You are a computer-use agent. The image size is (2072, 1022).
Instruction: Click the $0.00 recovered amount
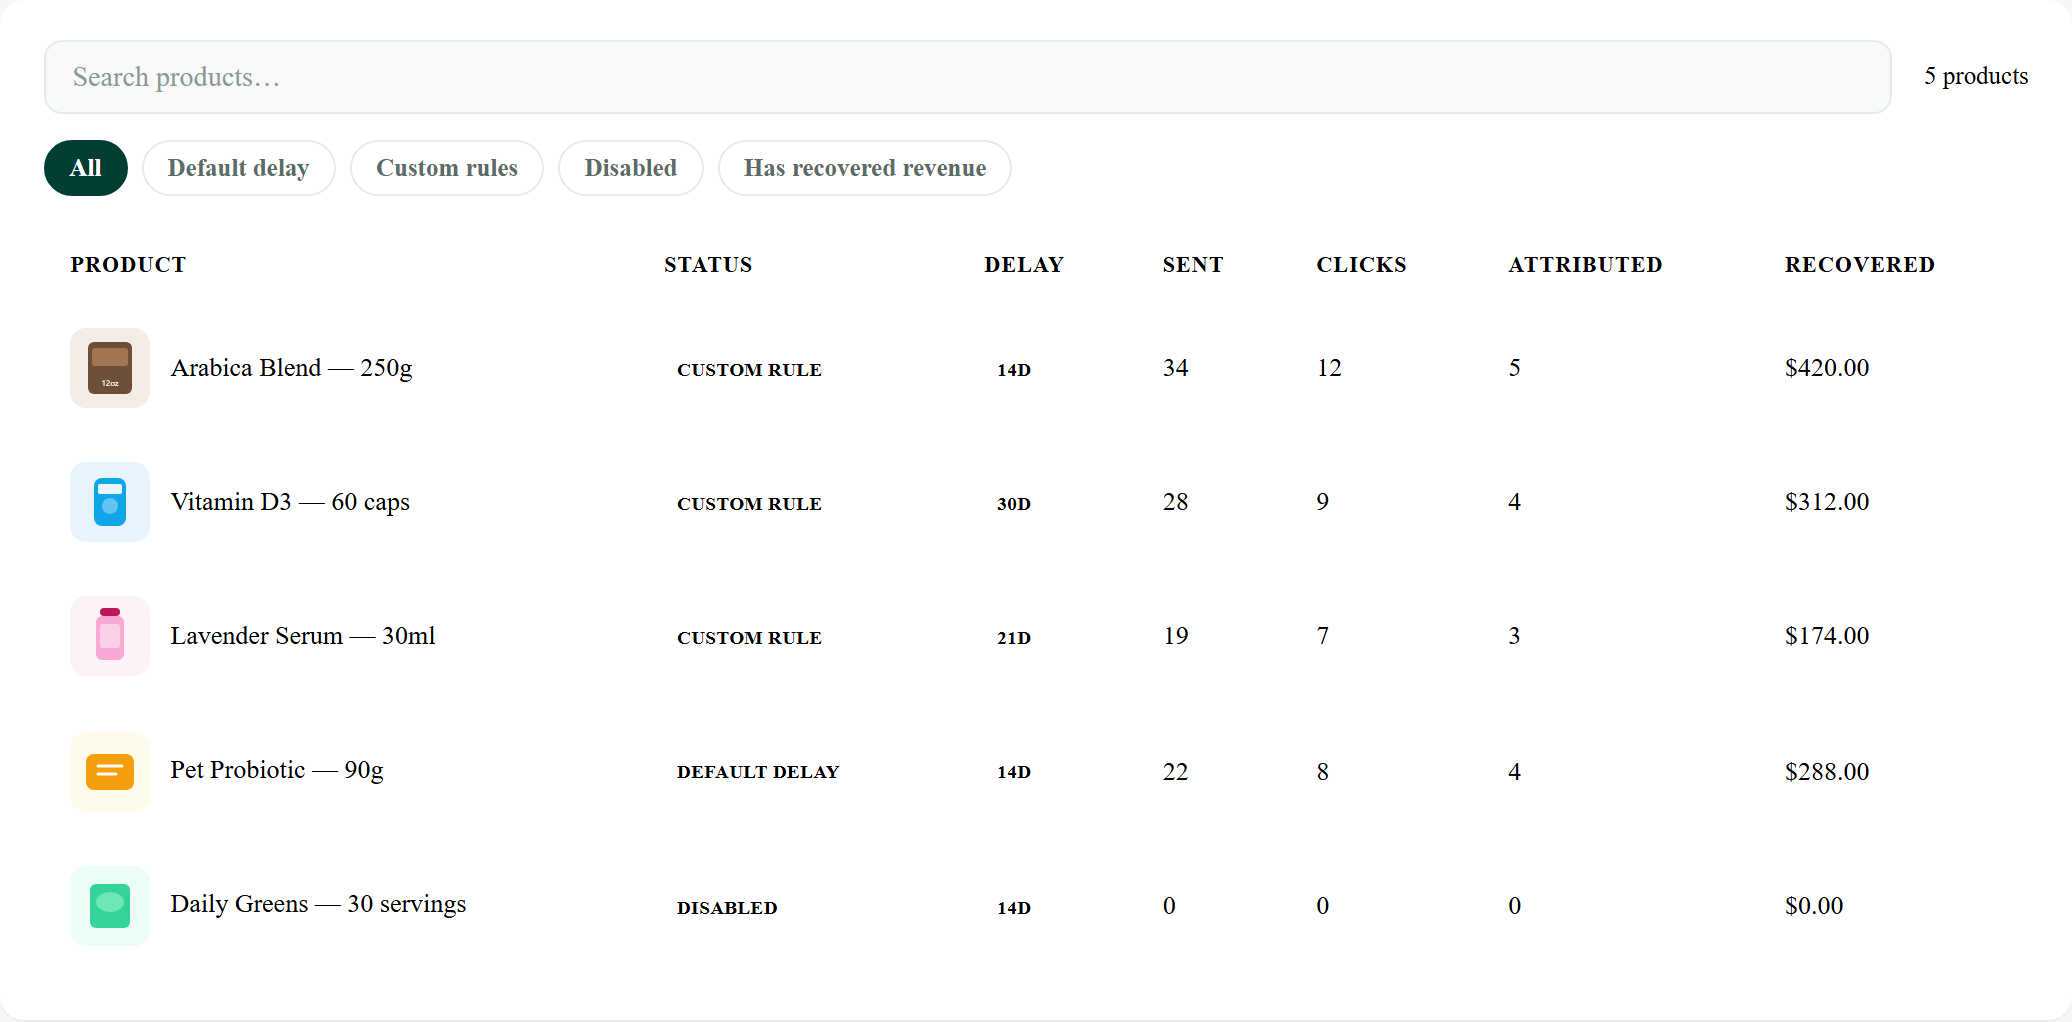pos(1814,906)
